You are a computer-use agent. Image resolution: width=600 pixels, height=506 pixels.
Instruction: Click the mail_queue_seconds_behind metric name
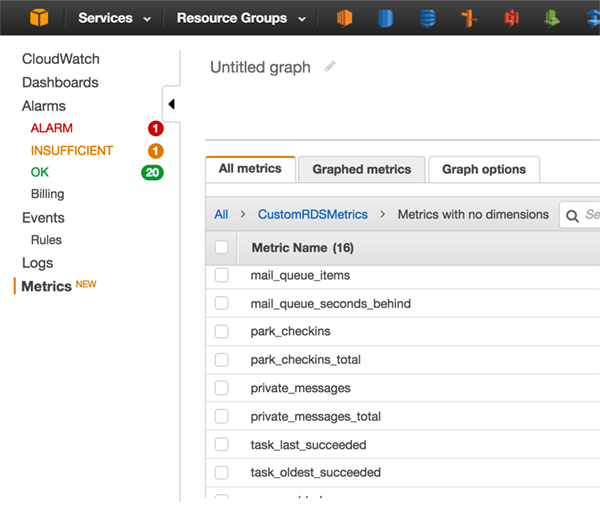(x=331, y=304)
